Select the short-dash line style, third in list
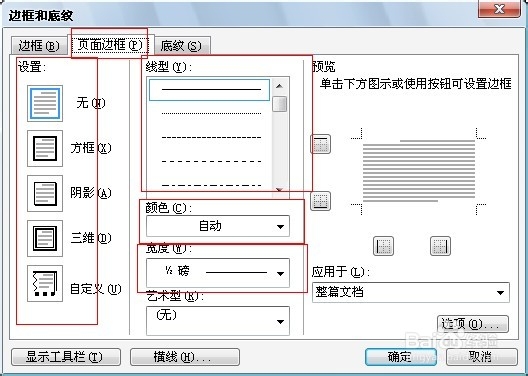The height and width of the screenshot is (376, 528). (x=211, y=137)
